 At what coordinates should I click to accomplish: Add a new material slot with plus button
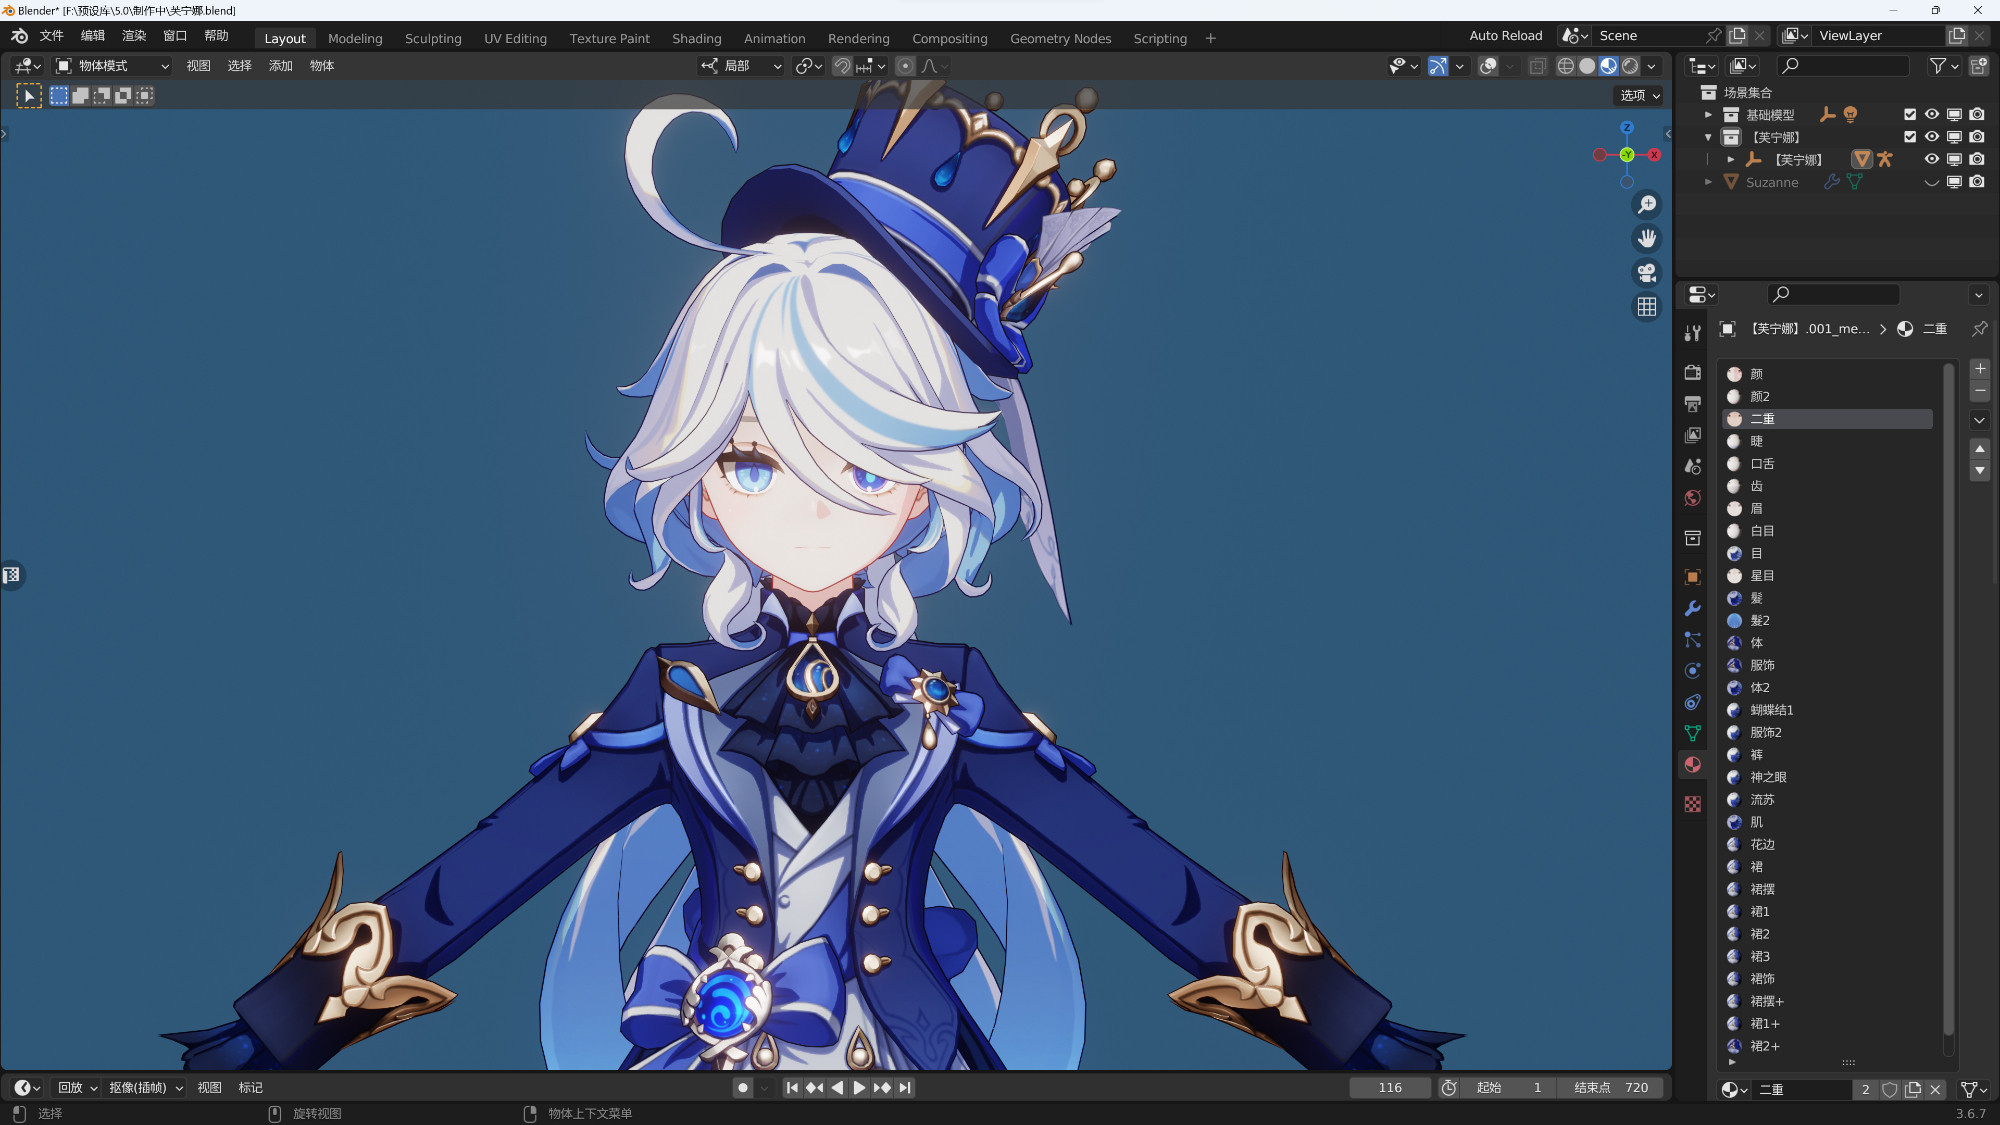pos(1979,369)
